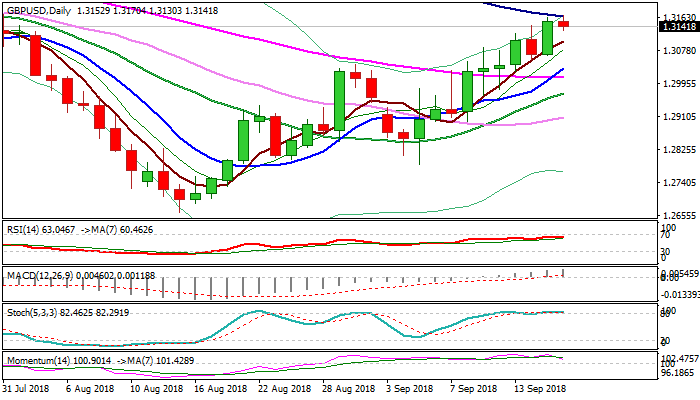Click the 1.28255 price axis label
Viewport: 700px width, 400px height.
679,150
